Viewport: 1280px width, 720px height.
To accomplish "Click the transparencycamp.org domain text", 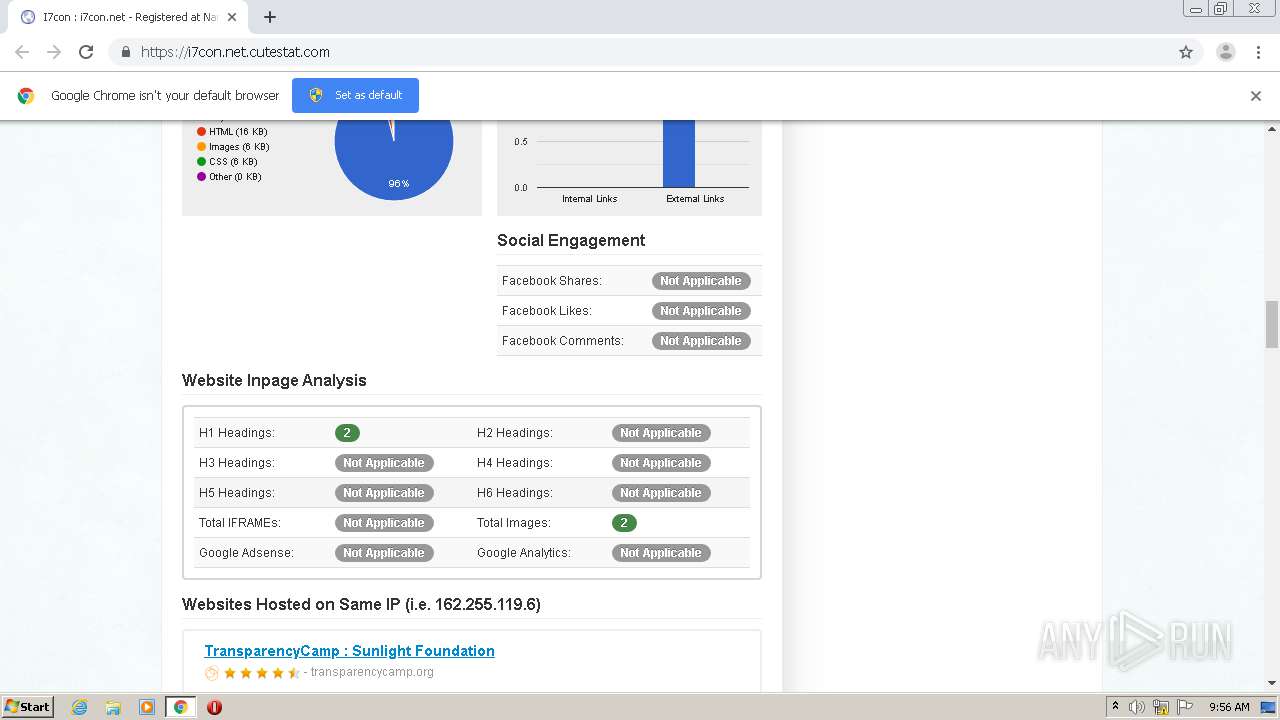I will tap(372, 672).
